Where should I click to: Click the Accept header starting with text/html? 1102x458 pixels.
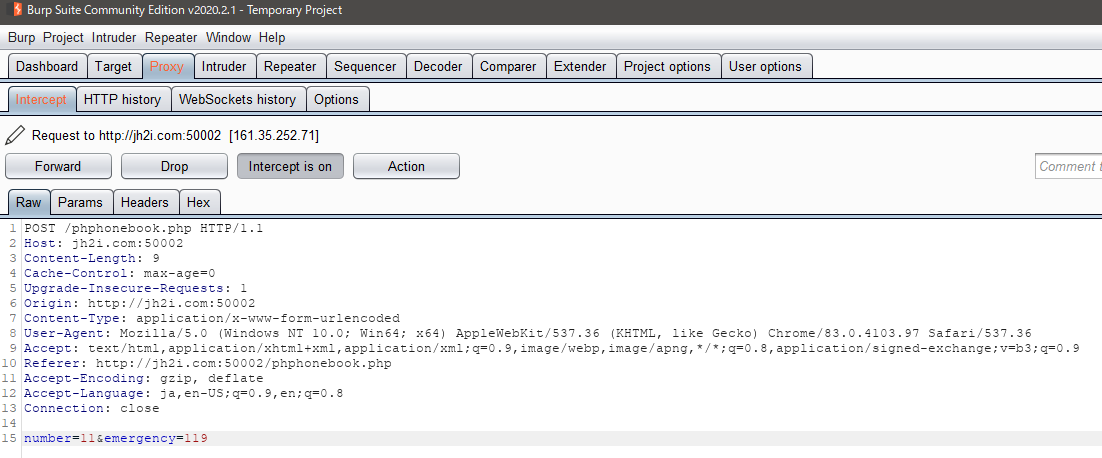552,348
